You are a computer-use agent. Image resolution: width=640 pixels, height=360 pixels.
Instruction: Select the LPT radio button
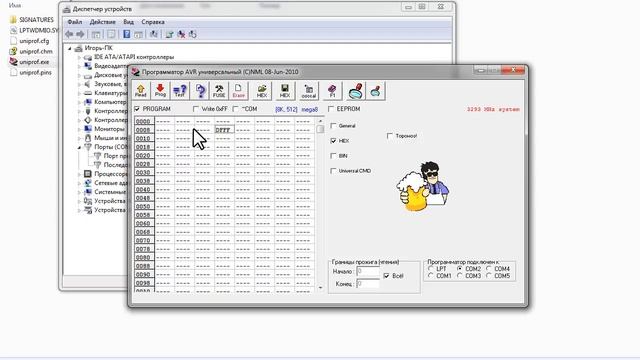(x=431, y=269)
